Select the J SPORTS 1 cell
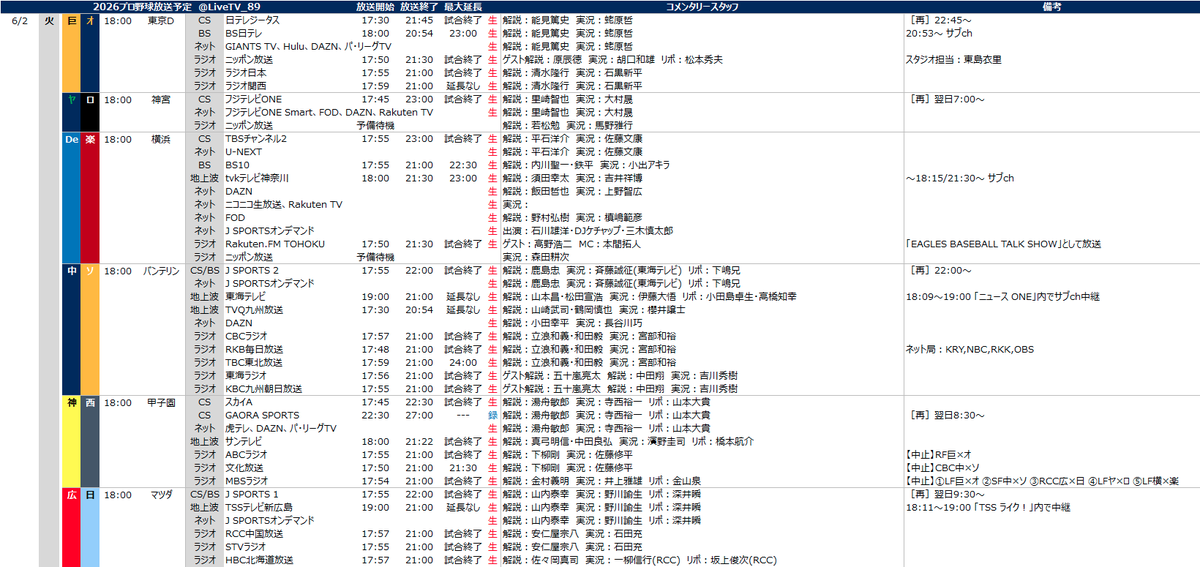1200x567 pixels. coord(252,494)
